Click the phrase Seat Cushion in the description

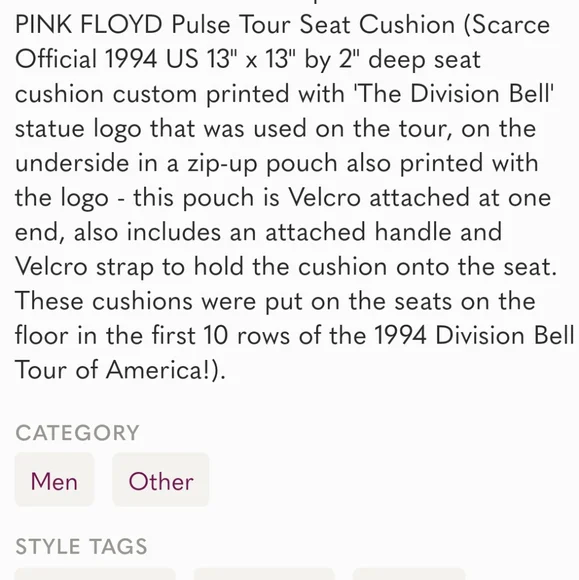377,25
